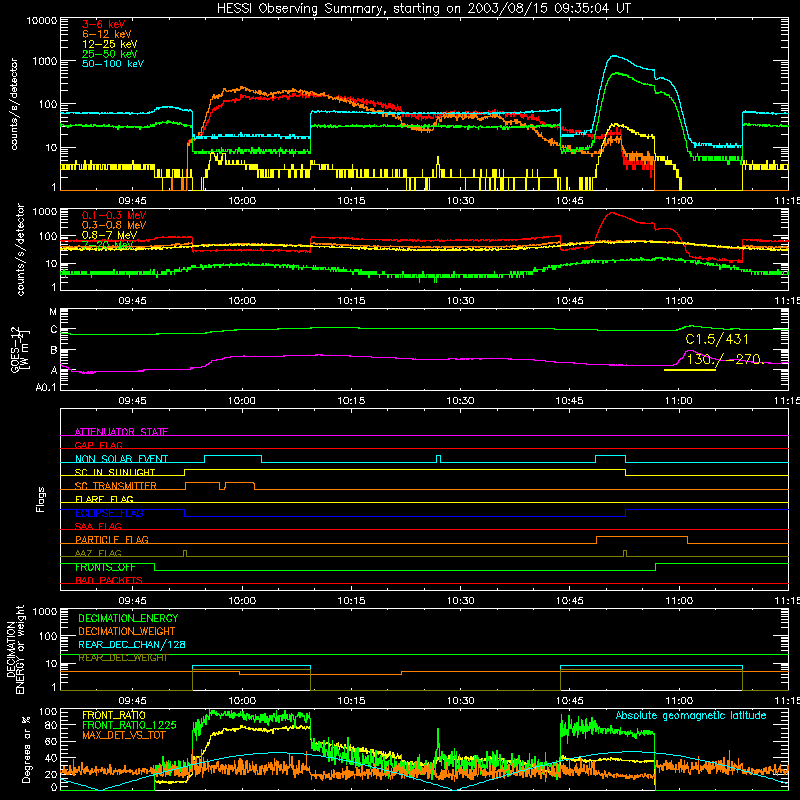Select the blue 'ECLIPSE_FLAG' label
The image size is (800, 800).
pos(109,513)
